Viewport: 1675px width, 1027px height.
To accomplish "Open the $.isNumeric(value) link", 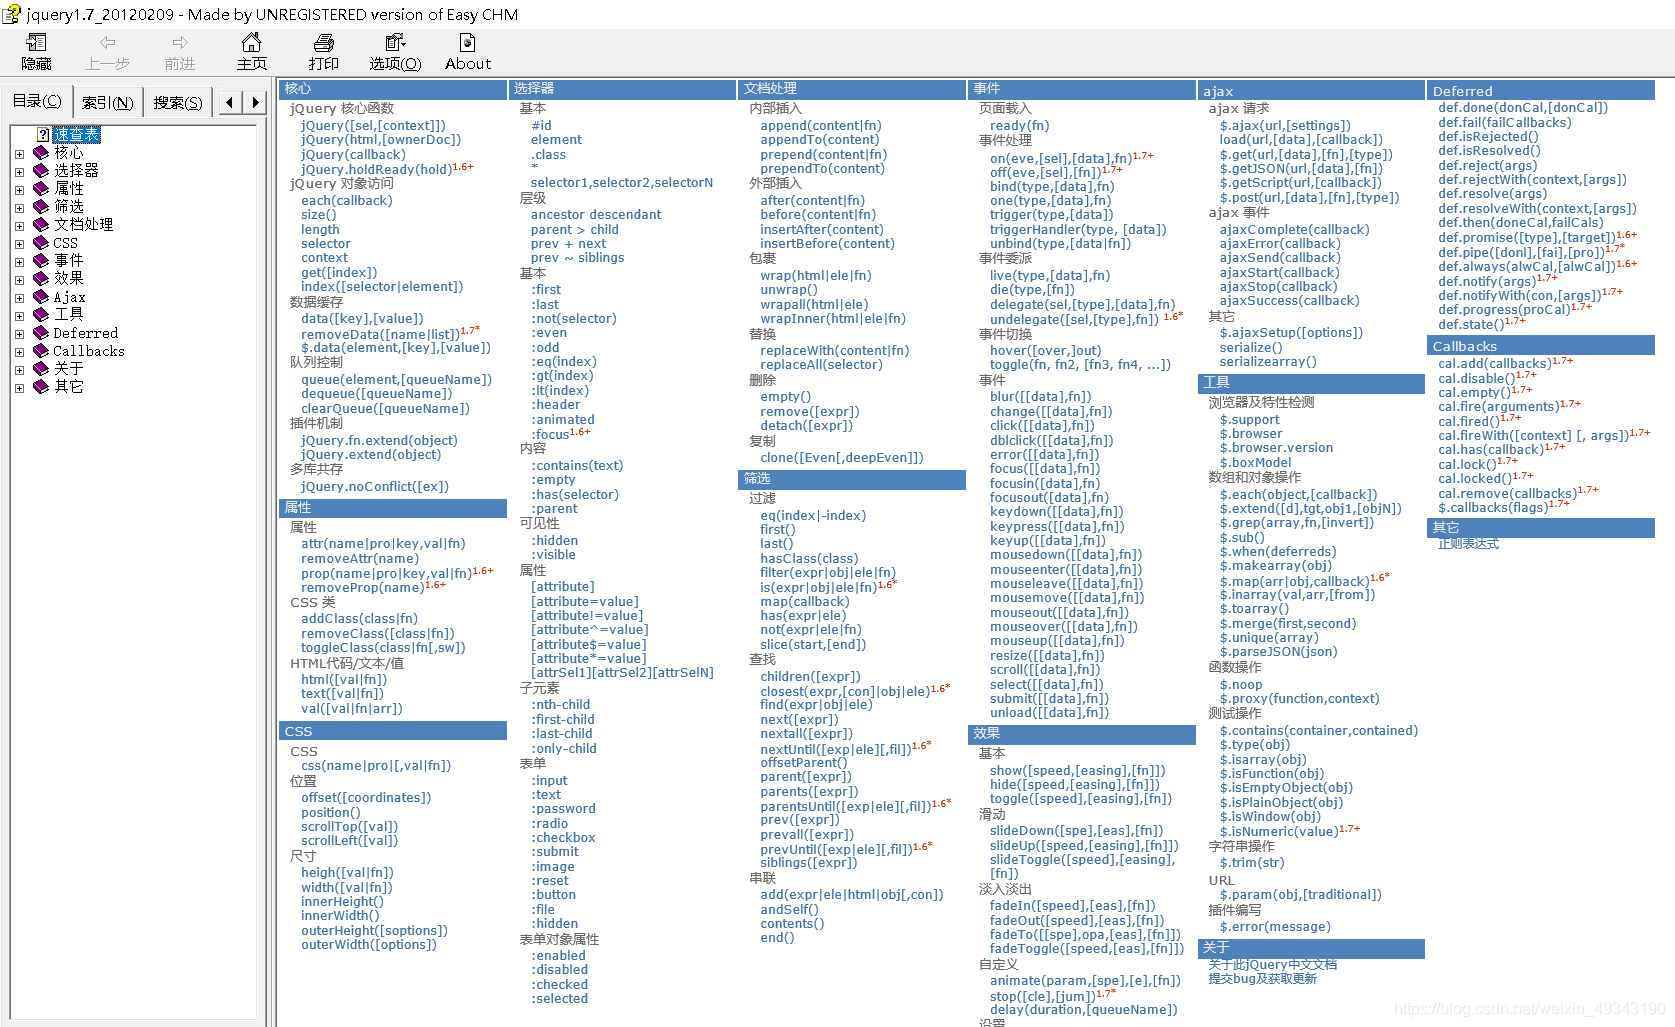I will (1279, 831).
